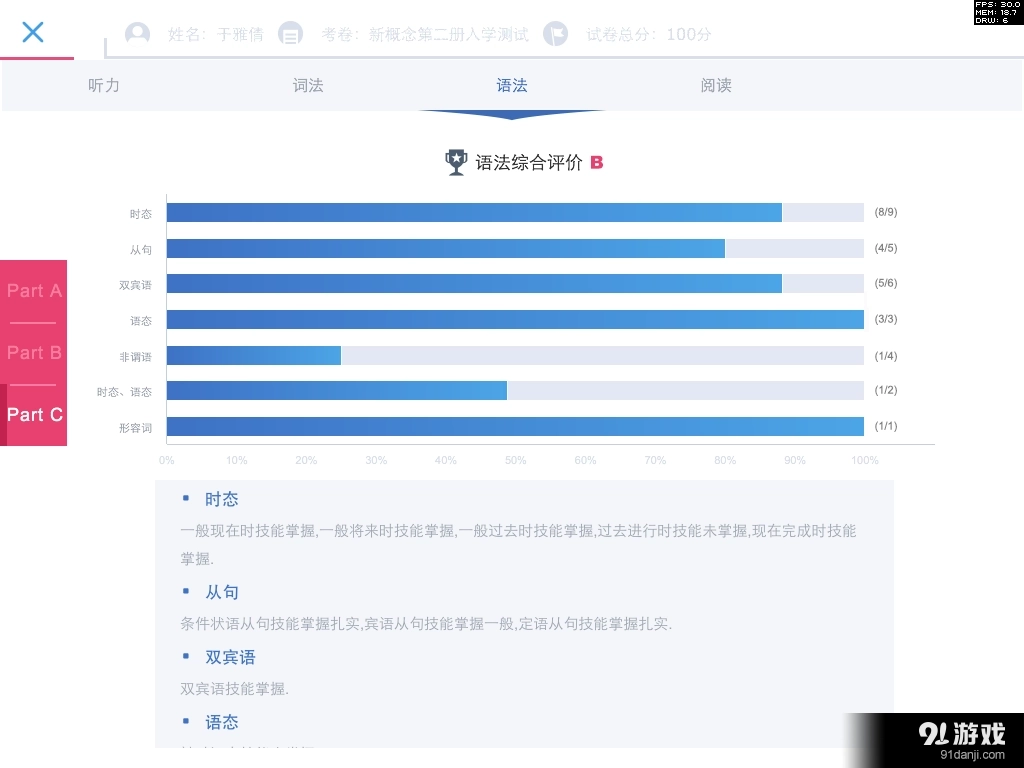1024x768 pixels.
Task: Select the Part B section toggle
Action: (x=33, y=353)
